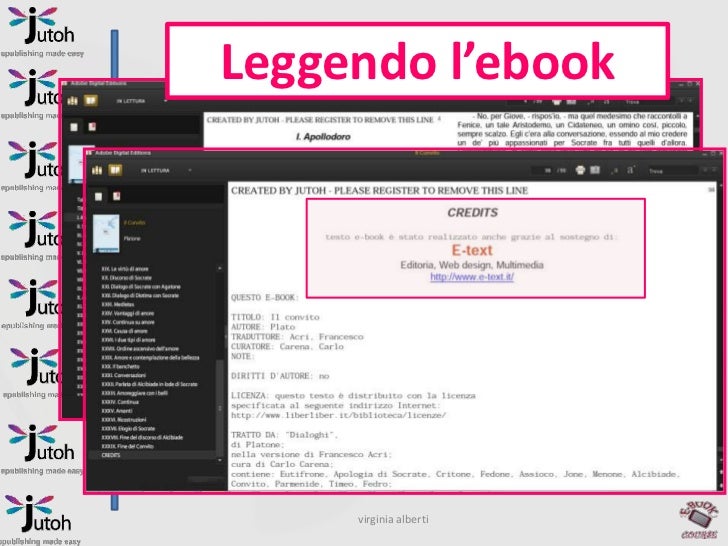
Task: Open chapter 'XXV. Continua su amore'
Action: (128, 322)
